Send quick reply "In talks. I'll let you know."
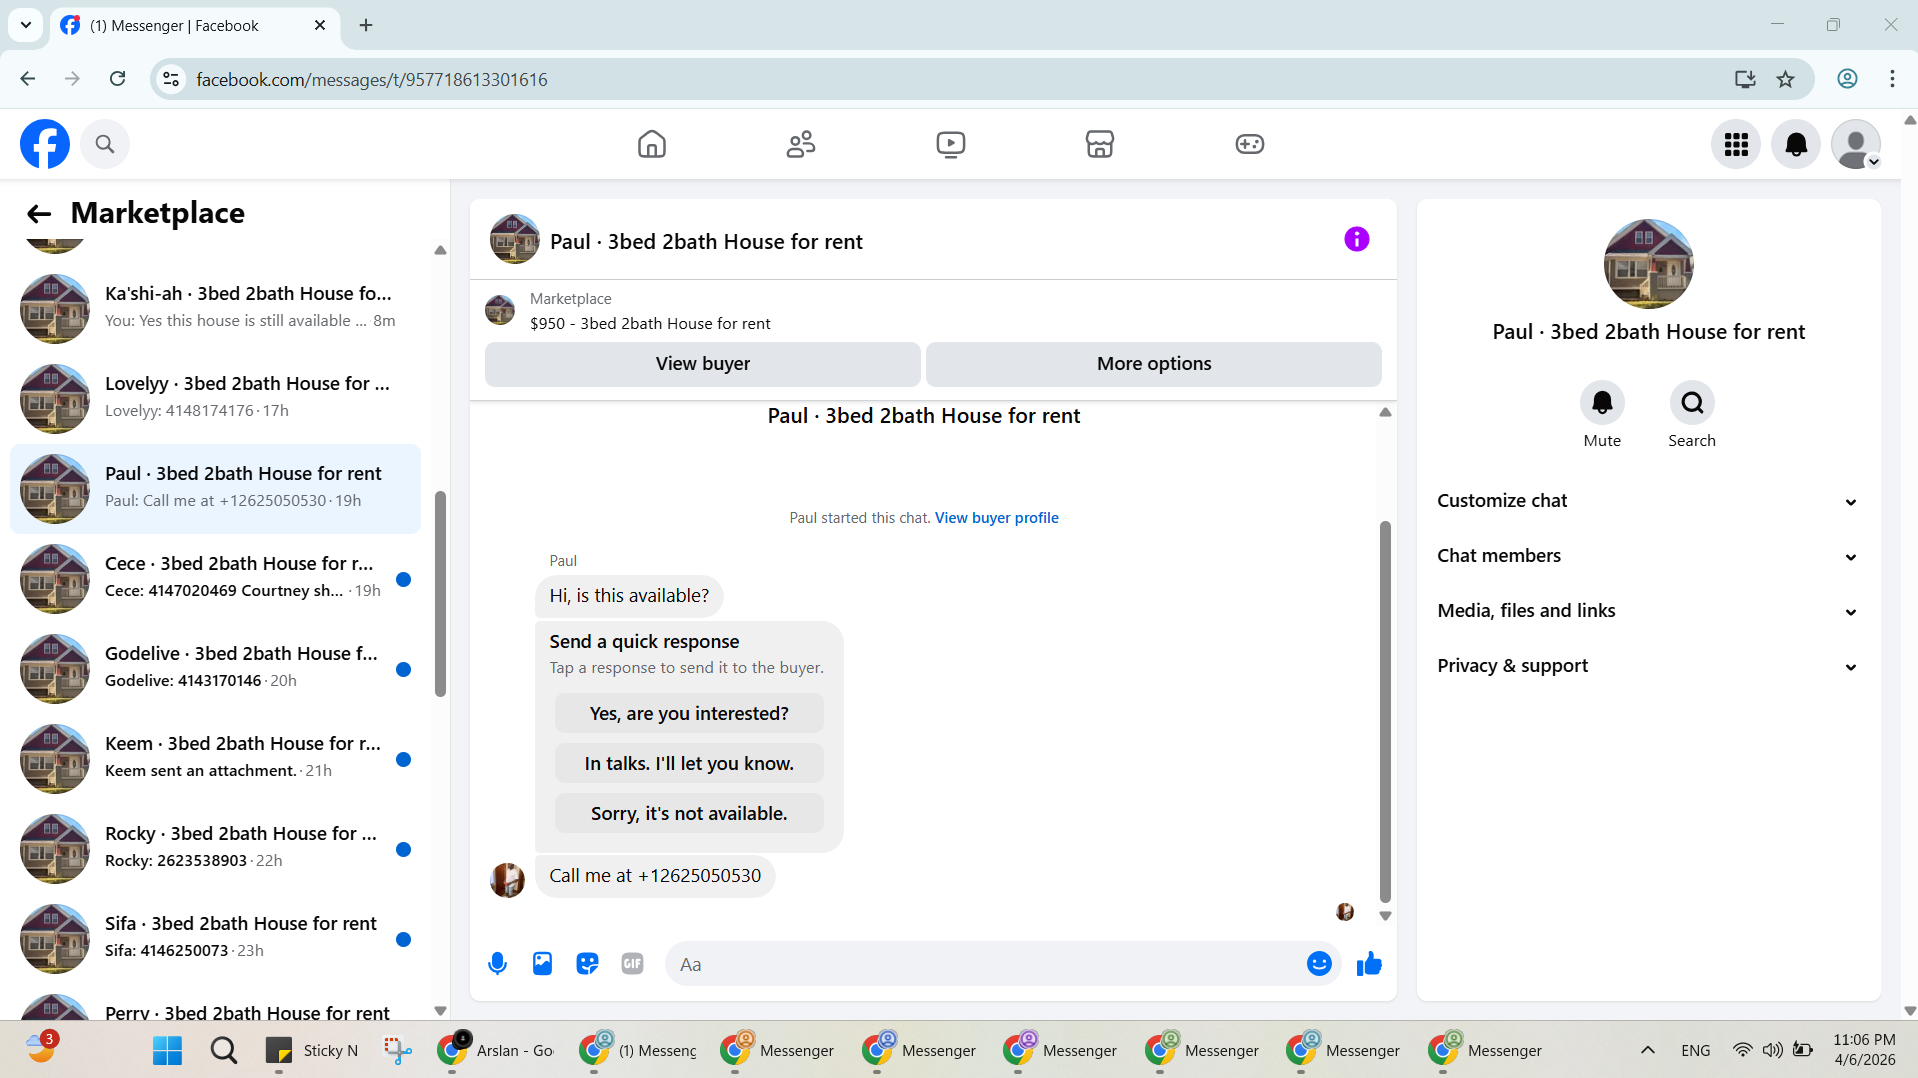Screen dimensions: 1918x1078 pos(689,764)
